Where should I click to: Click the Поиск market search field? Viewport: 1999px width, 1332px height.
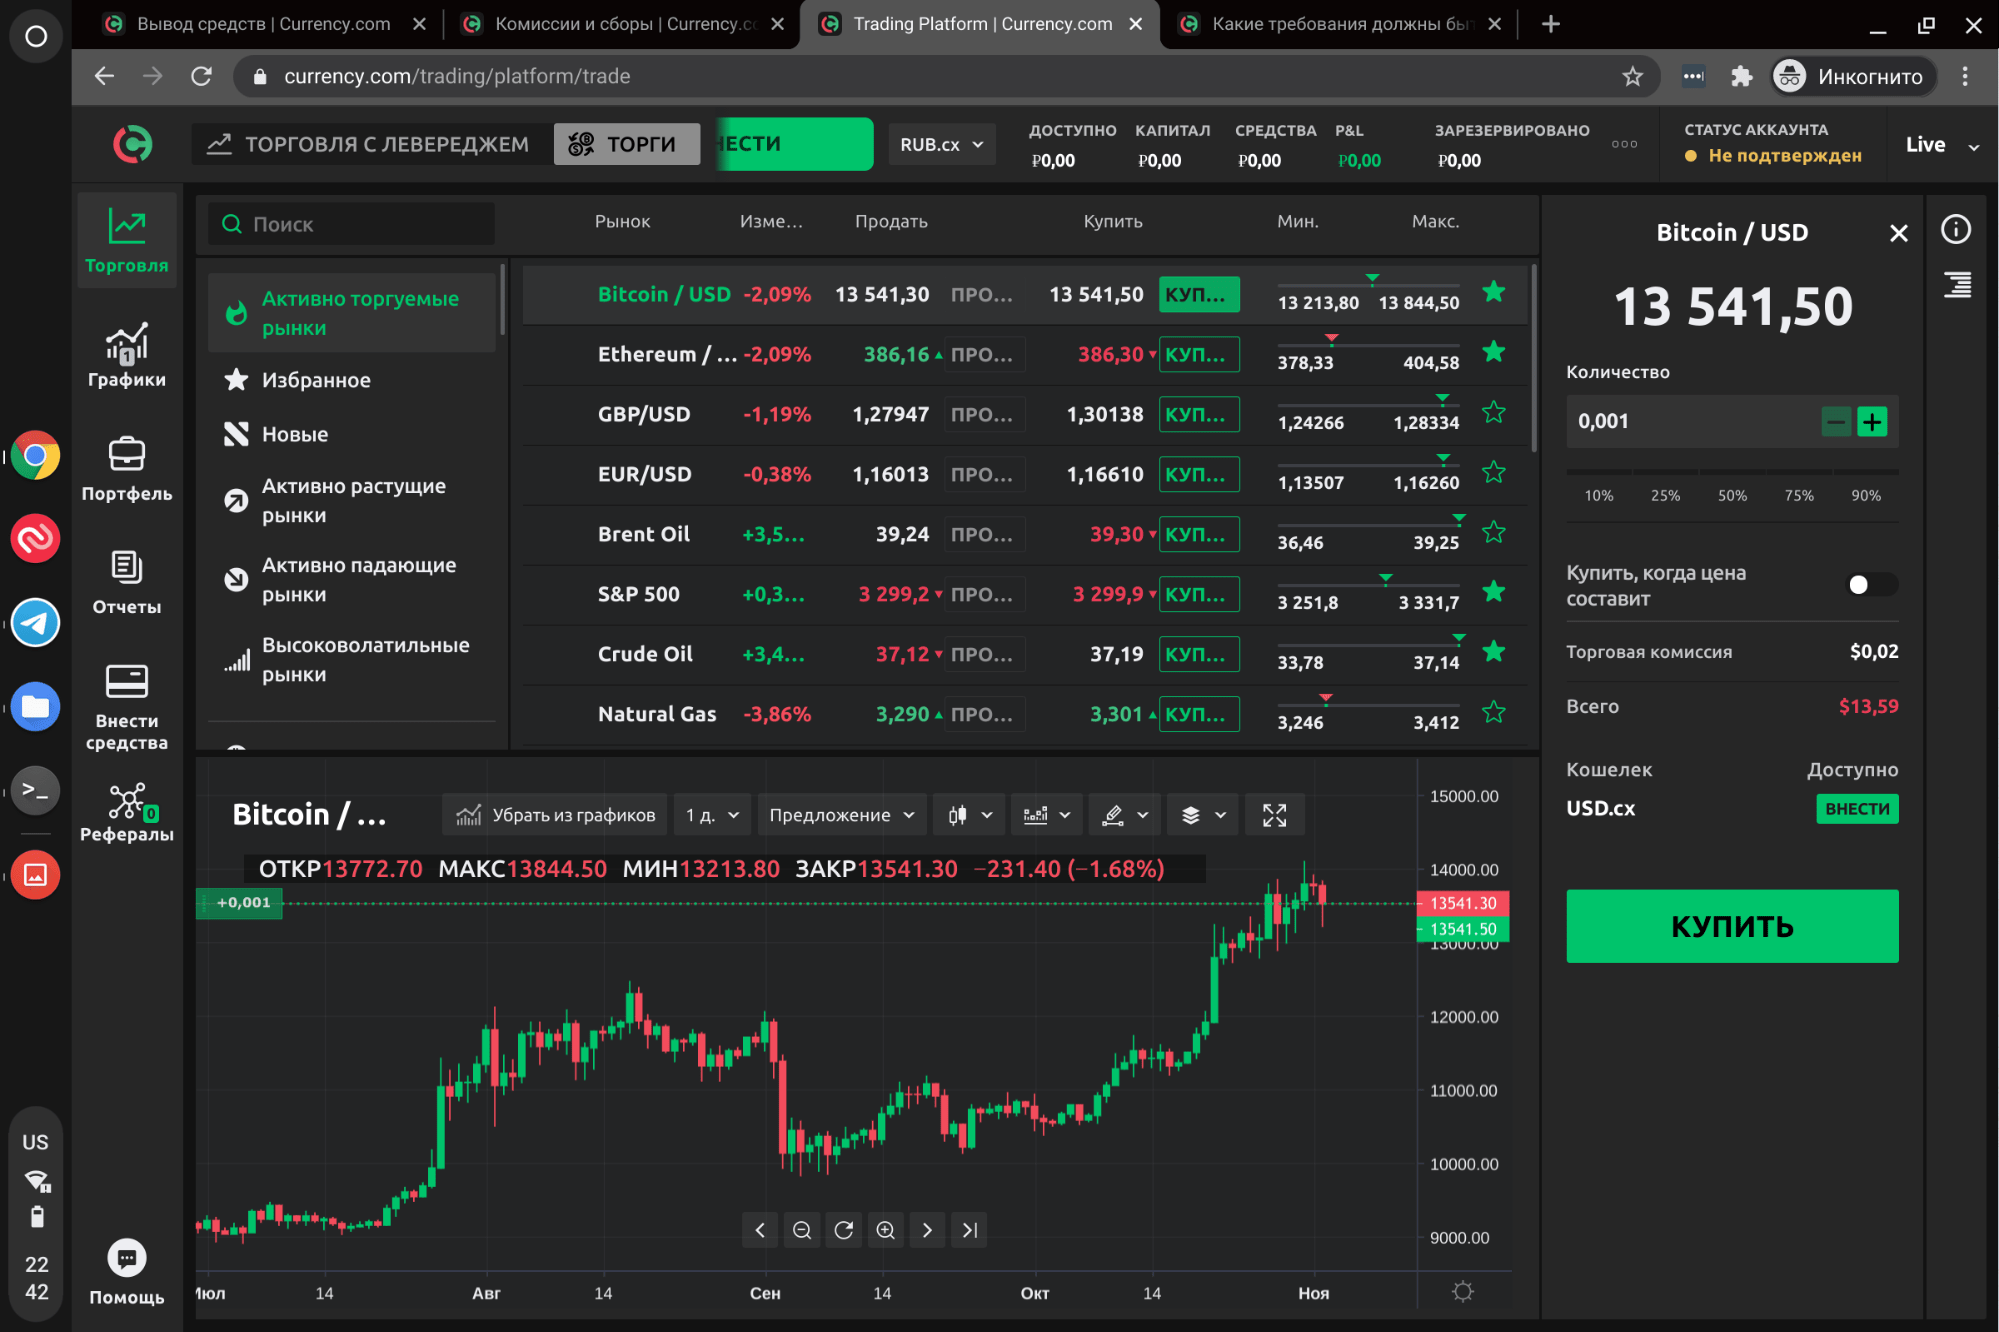coord(352,224)
